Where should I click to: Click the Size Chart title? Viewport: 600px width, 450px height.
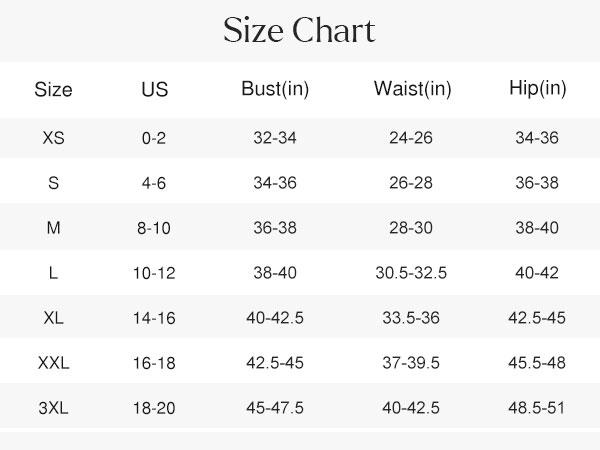[x=300, y=31]
